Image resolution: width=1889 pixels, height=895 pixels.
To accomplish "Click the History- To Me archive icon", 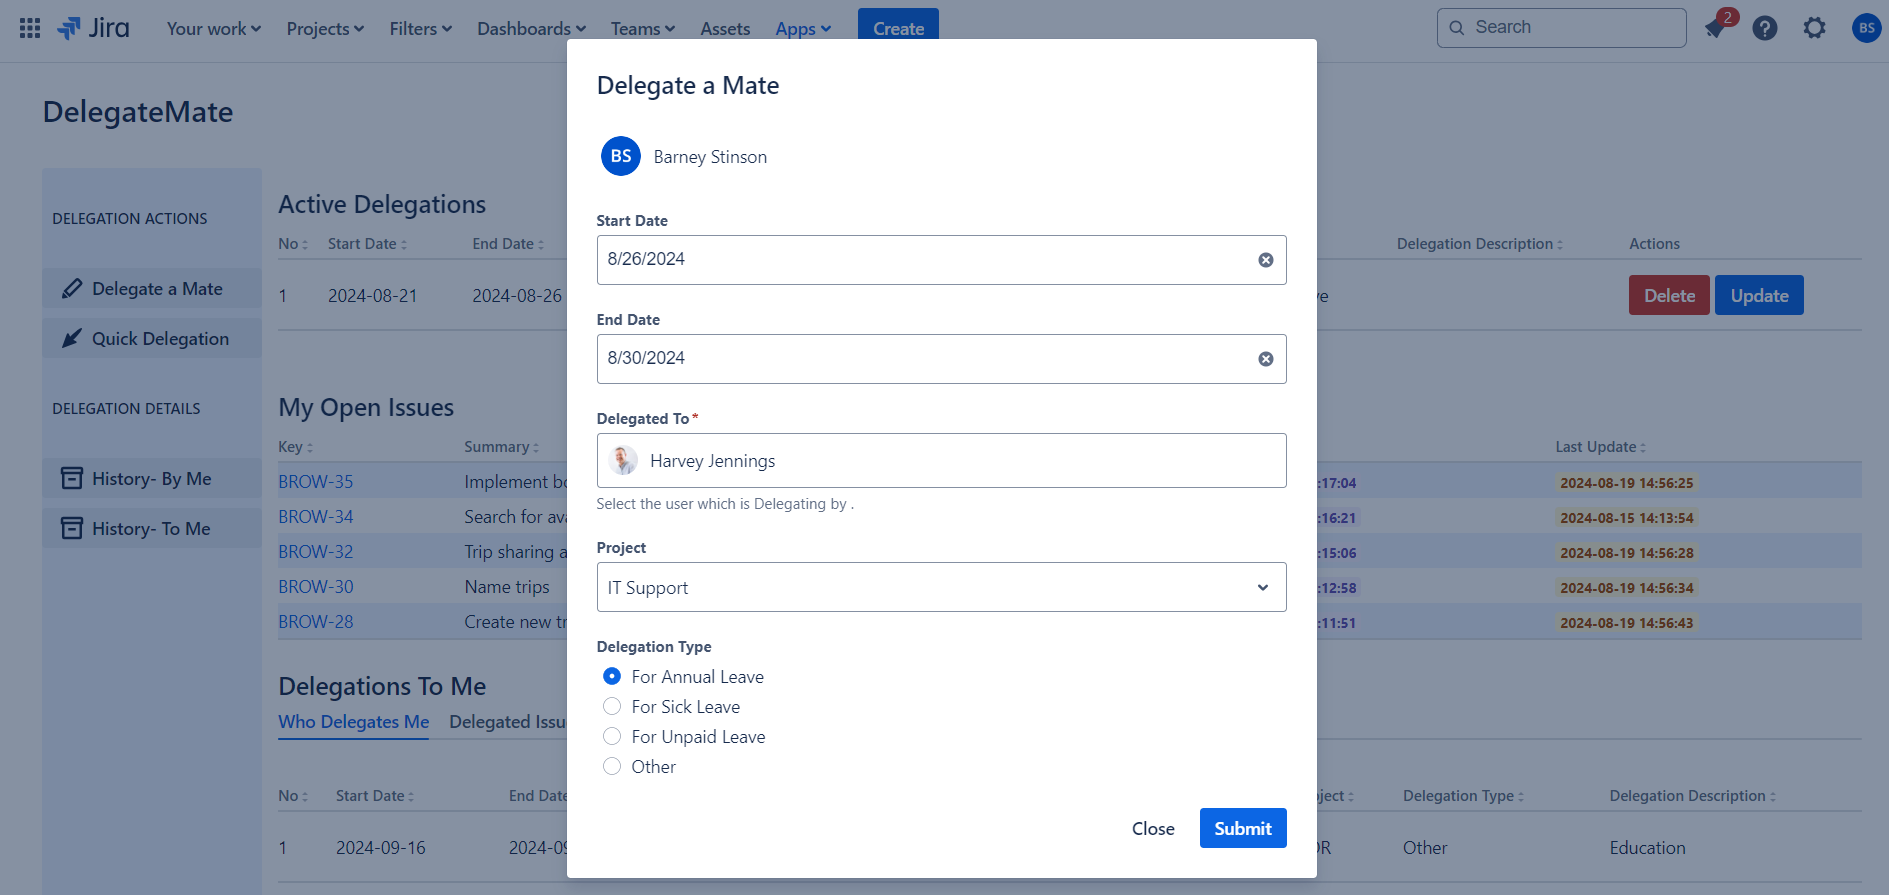I will coord(72,529).
